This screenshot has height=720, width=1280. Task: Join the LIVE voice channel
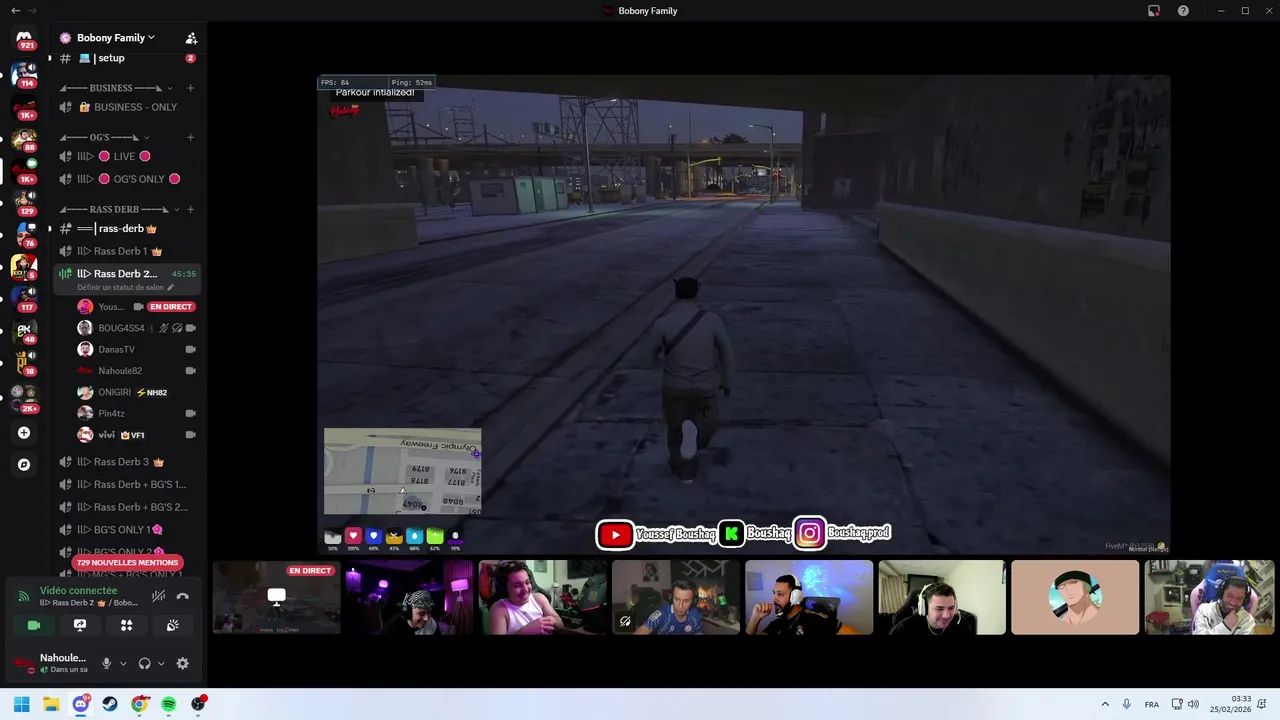click(125, 156)
